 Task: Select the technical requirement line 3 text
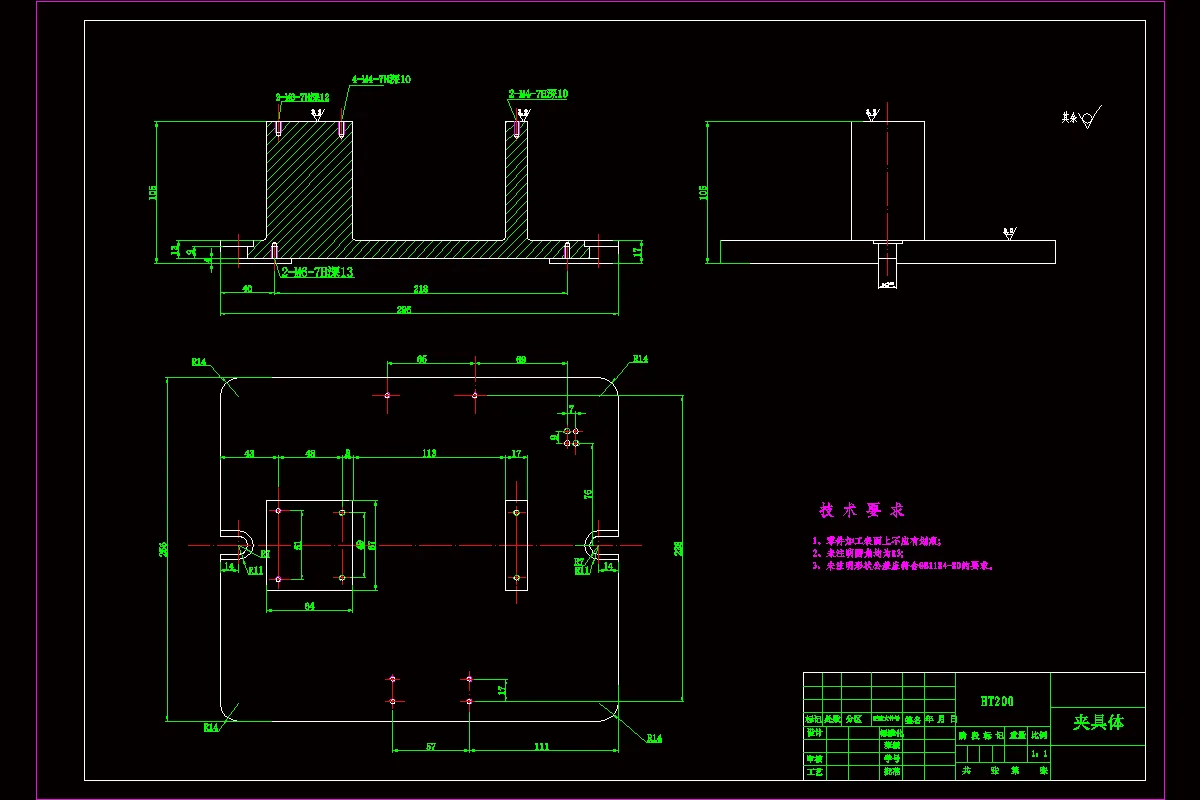[x=902, y=565]
